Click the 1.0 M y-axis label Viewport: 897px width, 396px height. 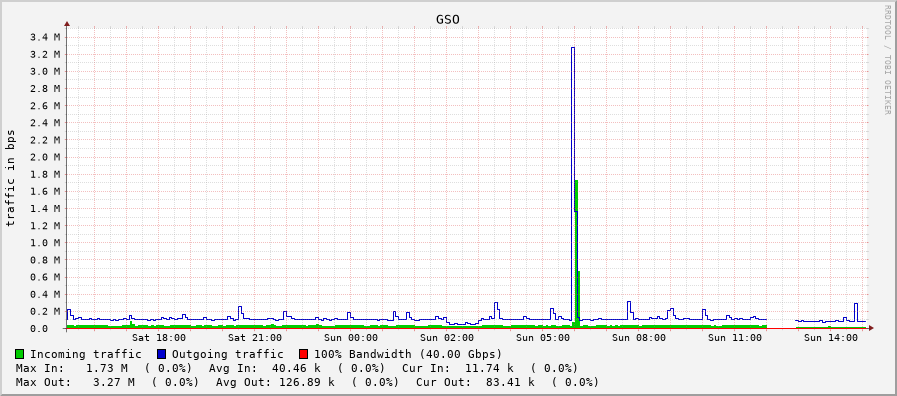(48, 243)
